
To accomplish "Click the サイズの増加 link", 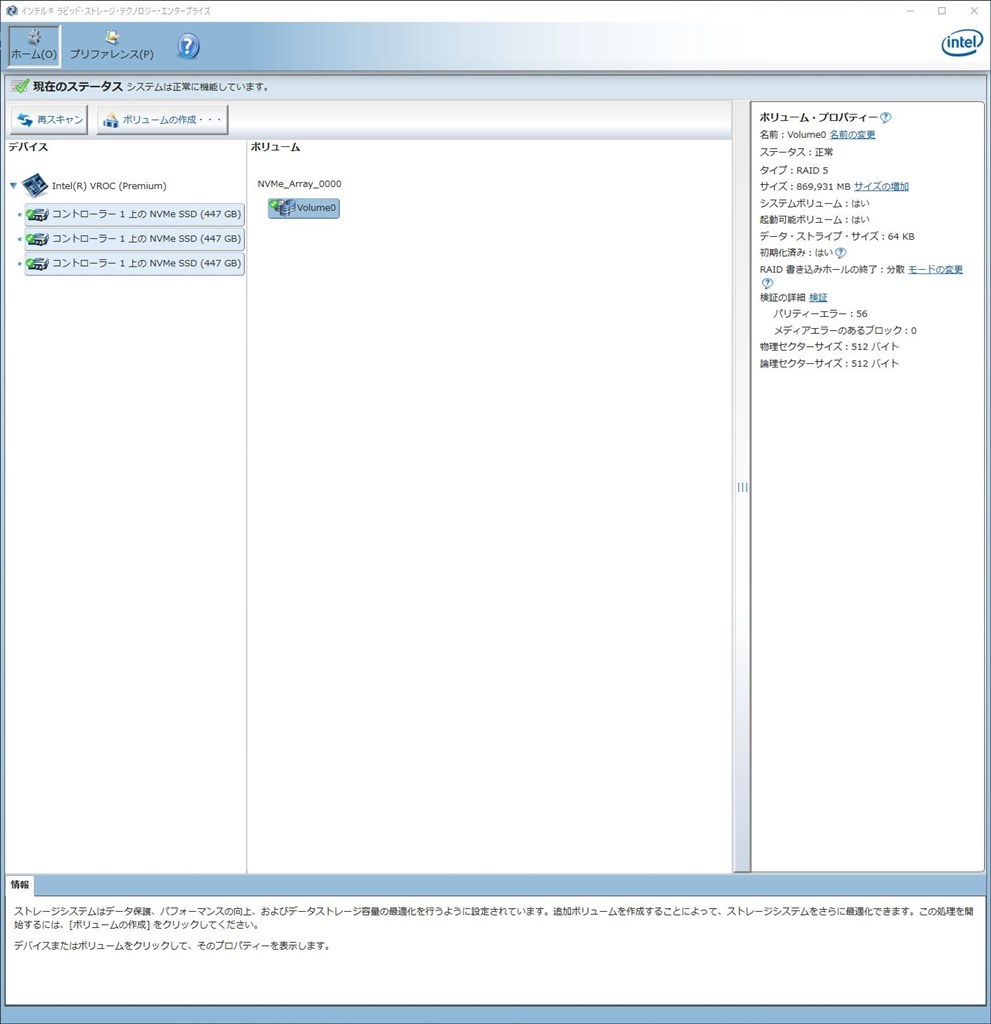I will click(879, 186).
